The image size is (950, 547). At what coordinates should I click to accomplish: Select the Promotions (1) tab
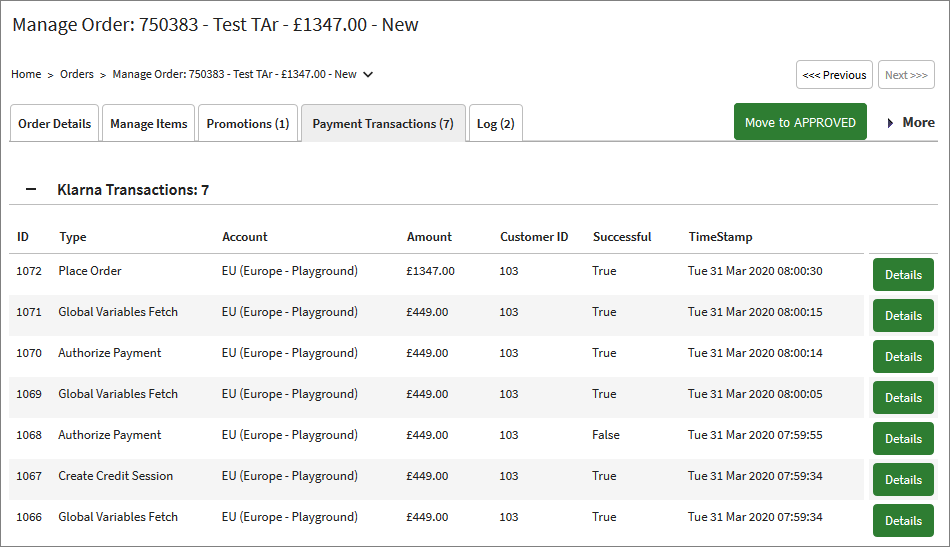(248, 124)
